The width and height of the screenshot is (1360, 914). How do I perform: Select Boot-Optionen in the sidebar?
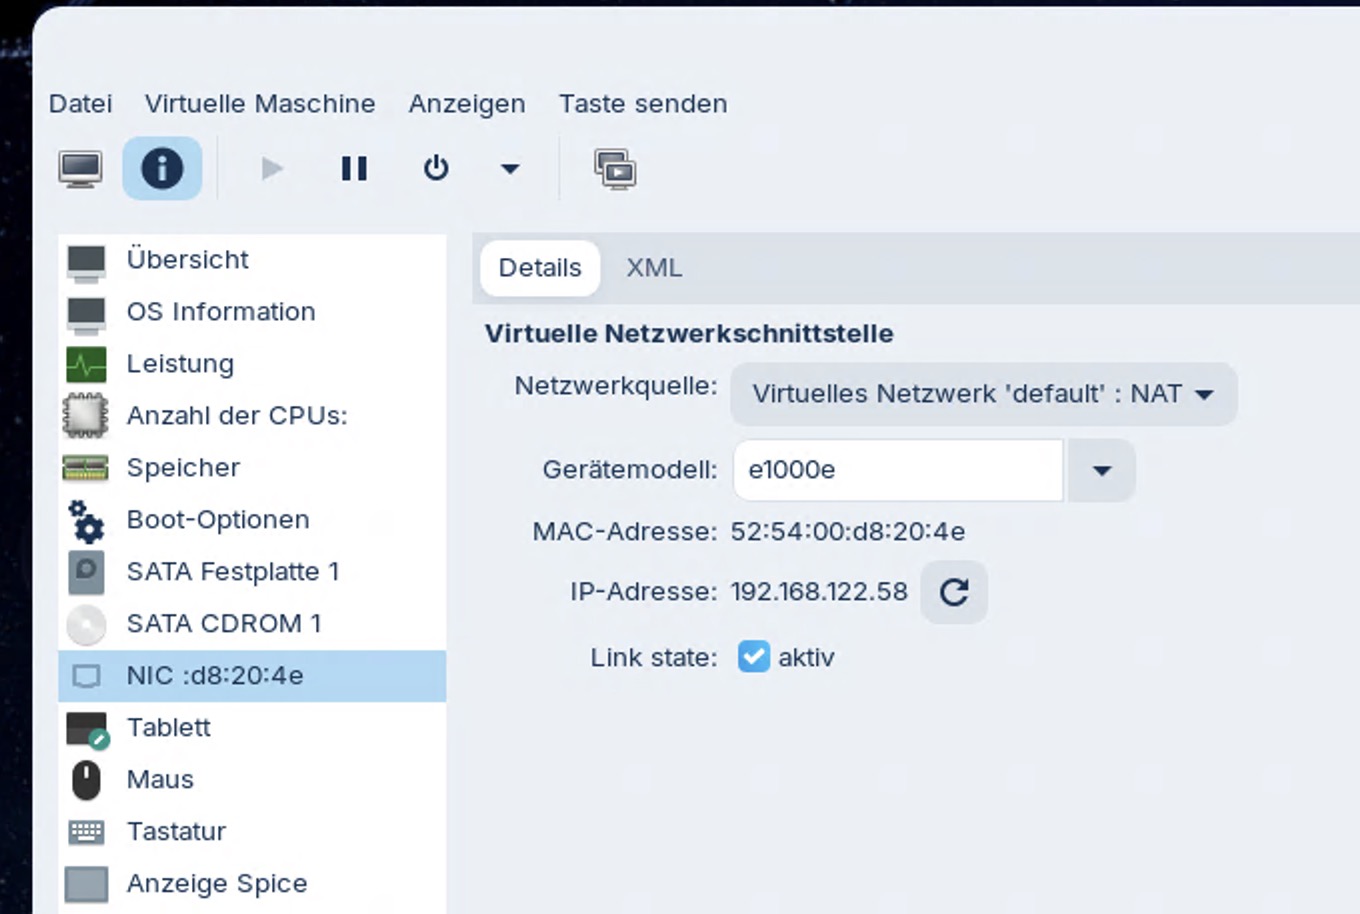[217, 520]
